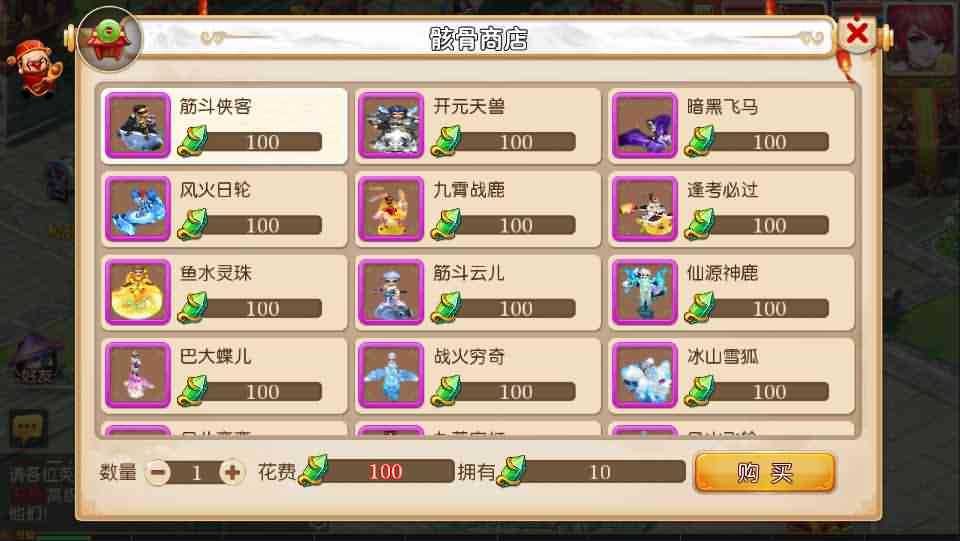This screenshot has height=541, width=960.
Task: Decrease quantity with the minus button
Action: point(158,472)
